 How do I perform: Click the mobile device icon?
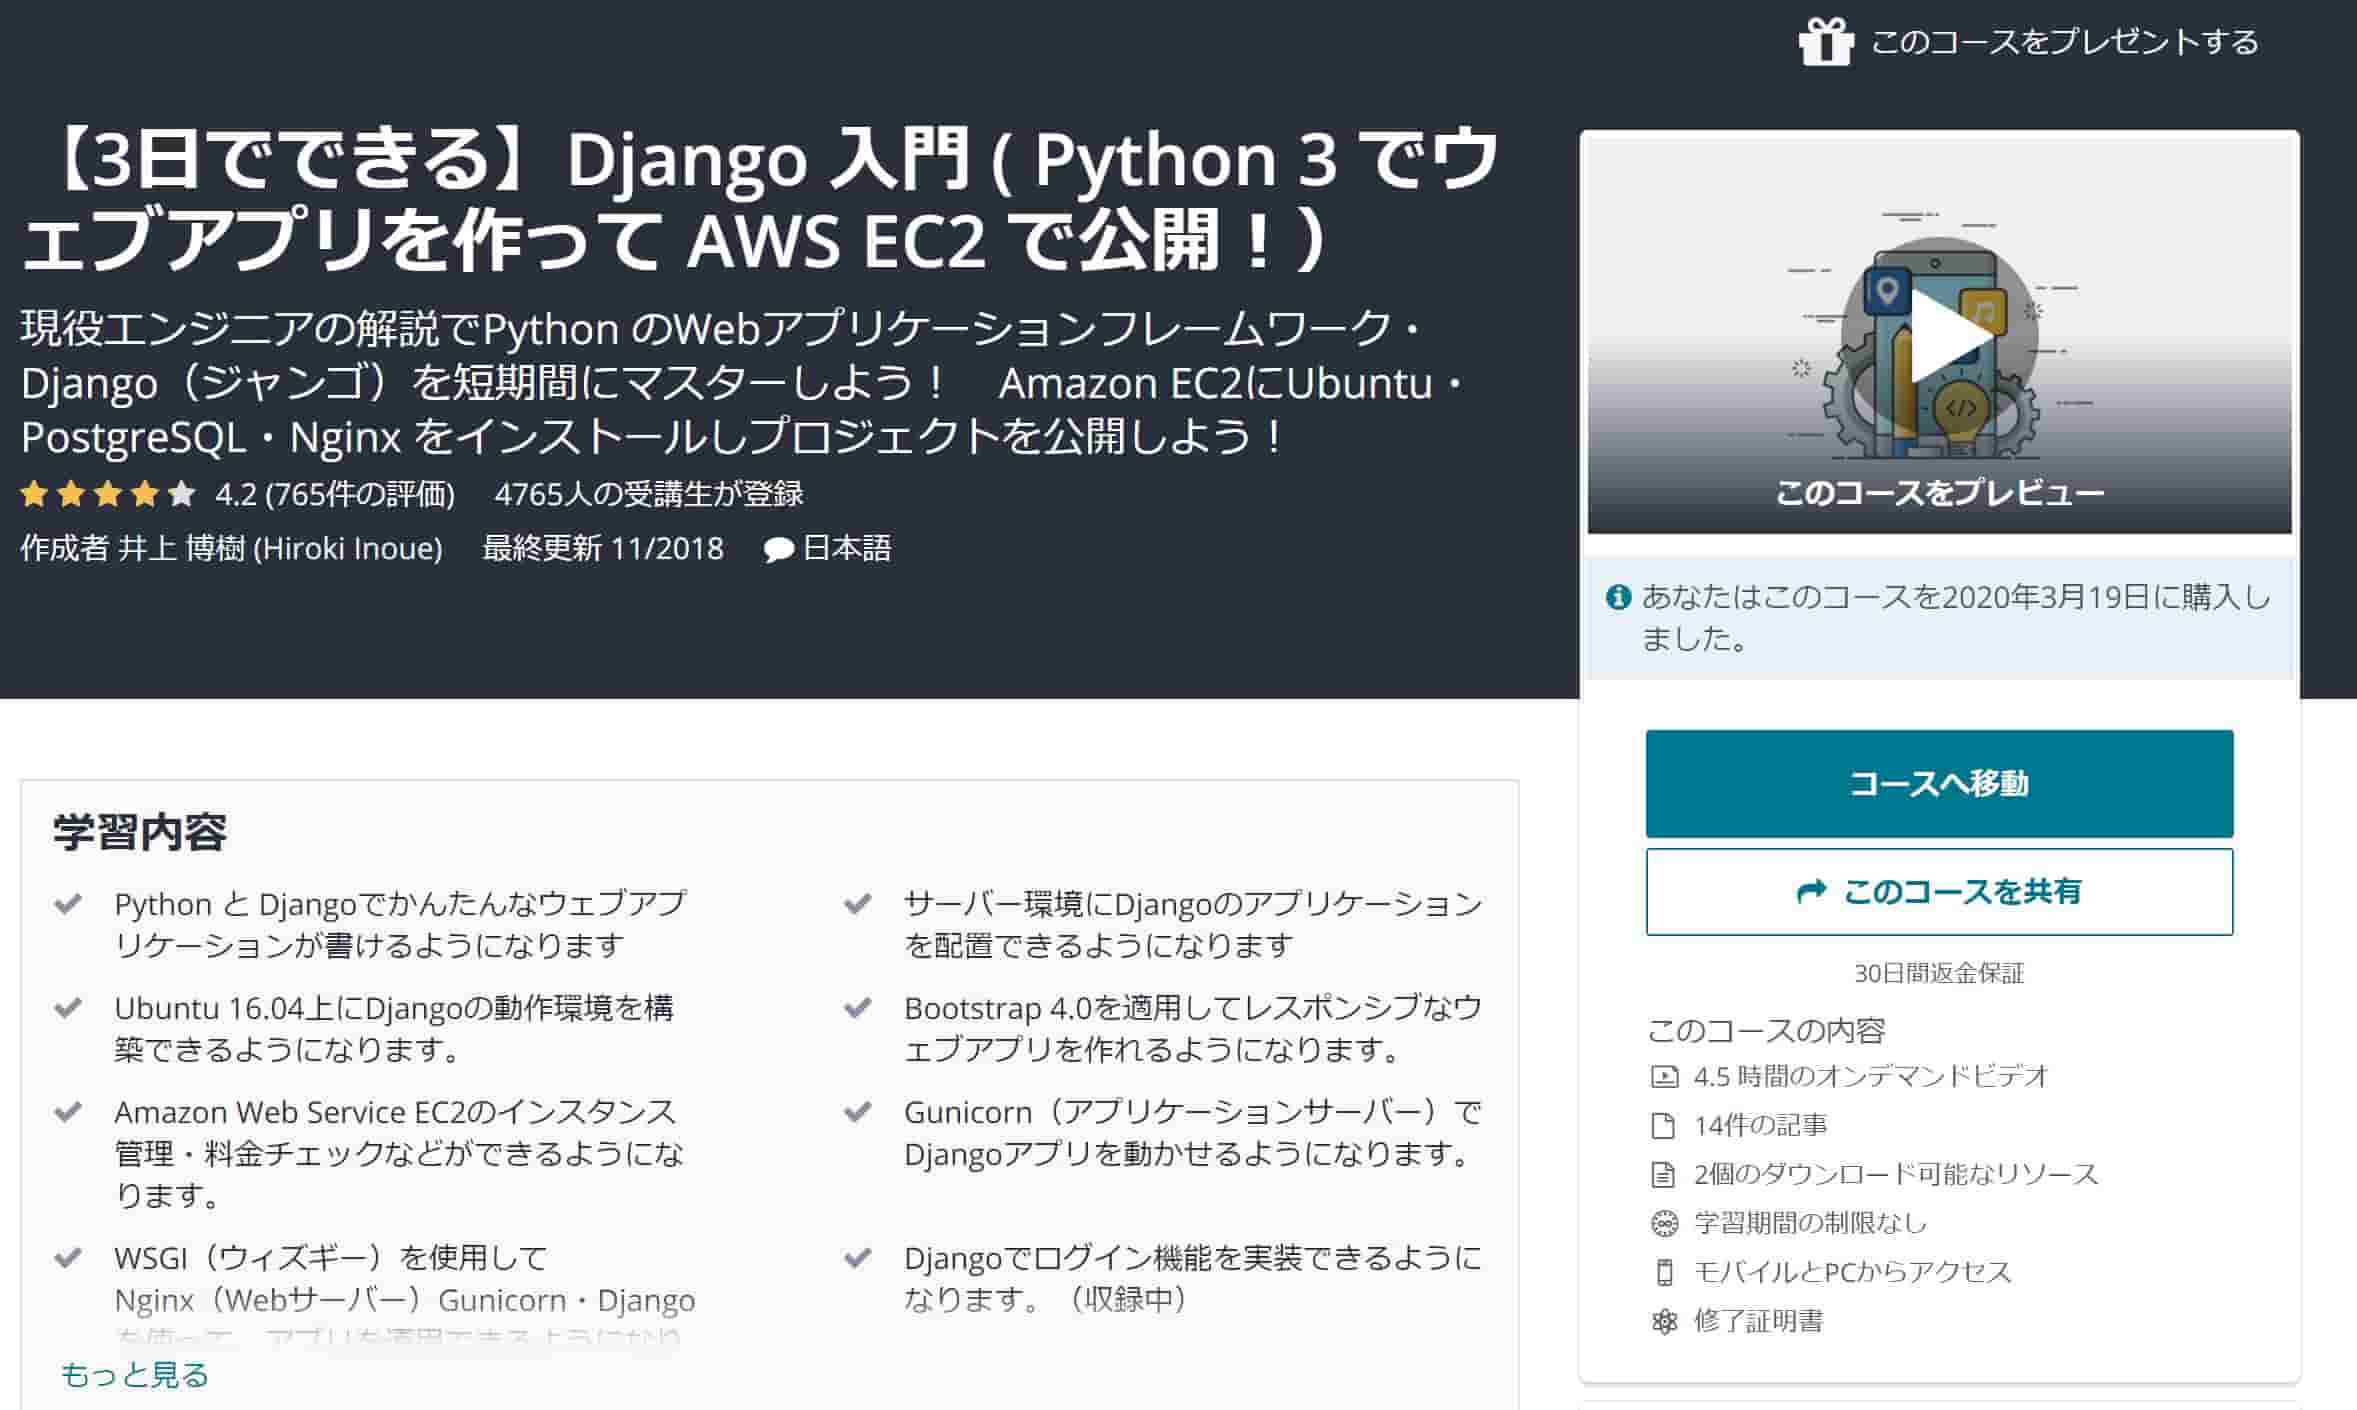(1664, 1272)
